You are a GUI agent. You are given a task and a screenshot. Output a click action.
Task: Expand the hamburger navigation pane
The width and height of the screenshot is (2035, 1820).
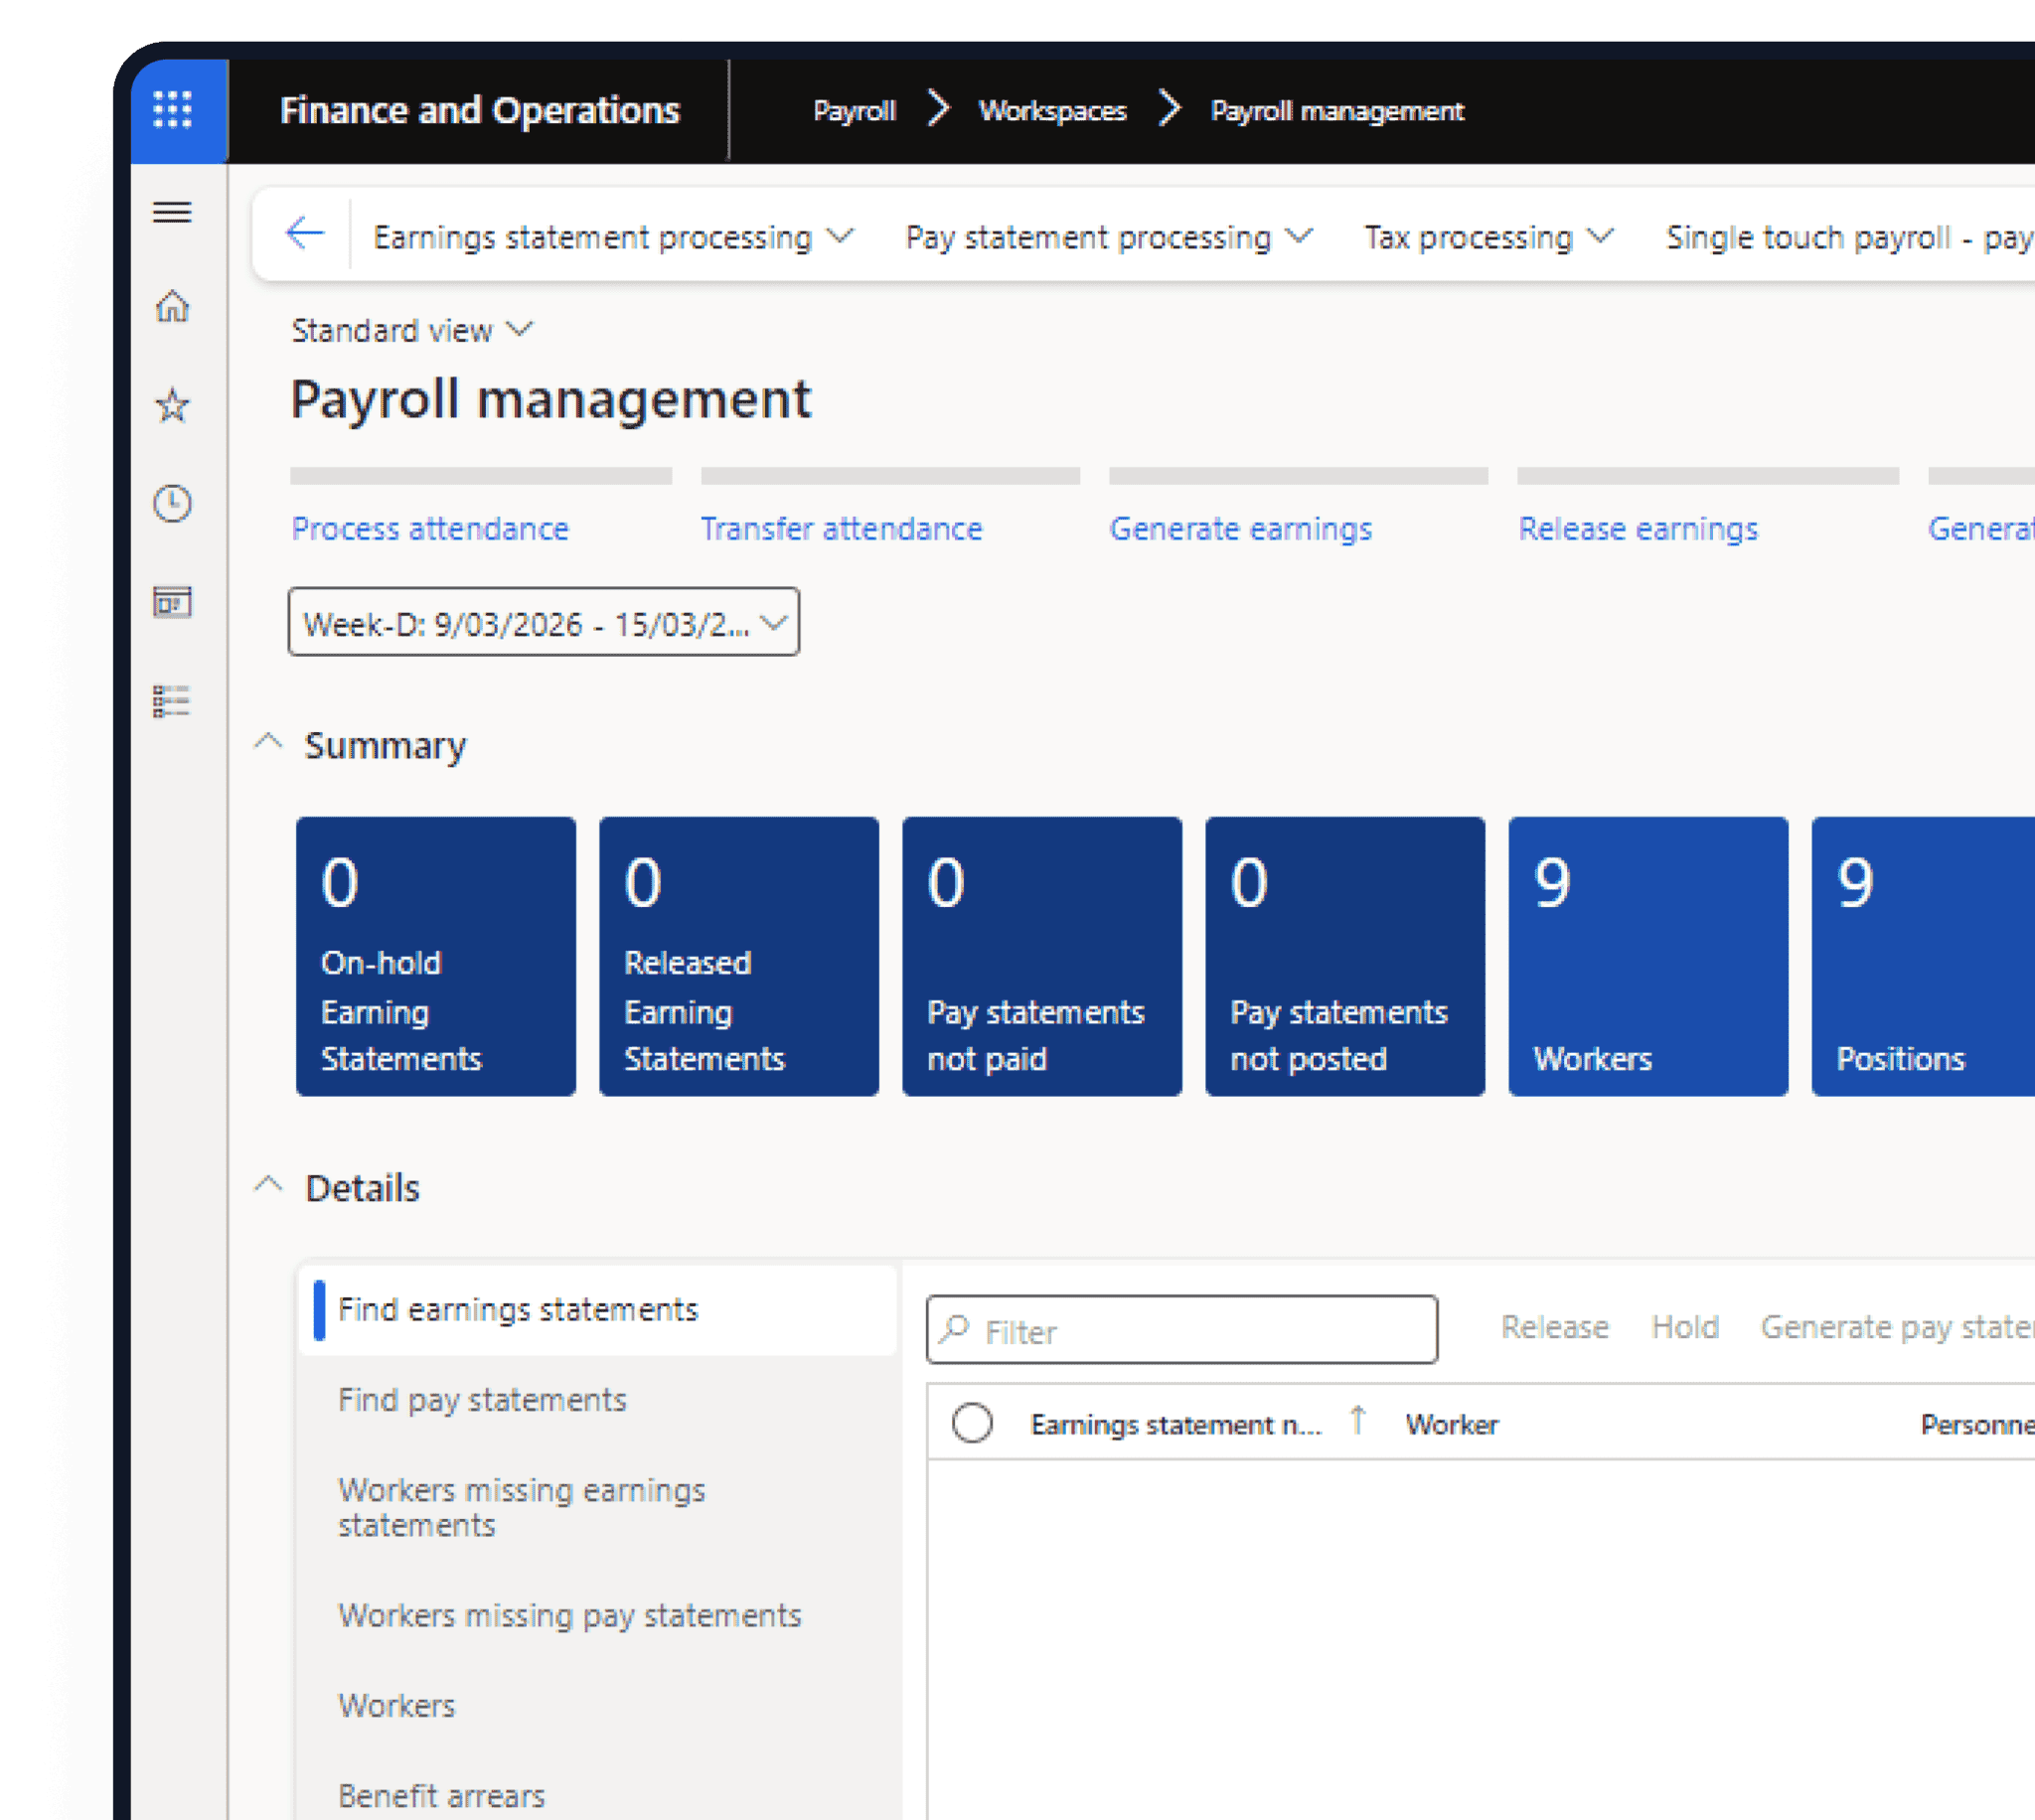pyautogui.click(x=172, y=212)
